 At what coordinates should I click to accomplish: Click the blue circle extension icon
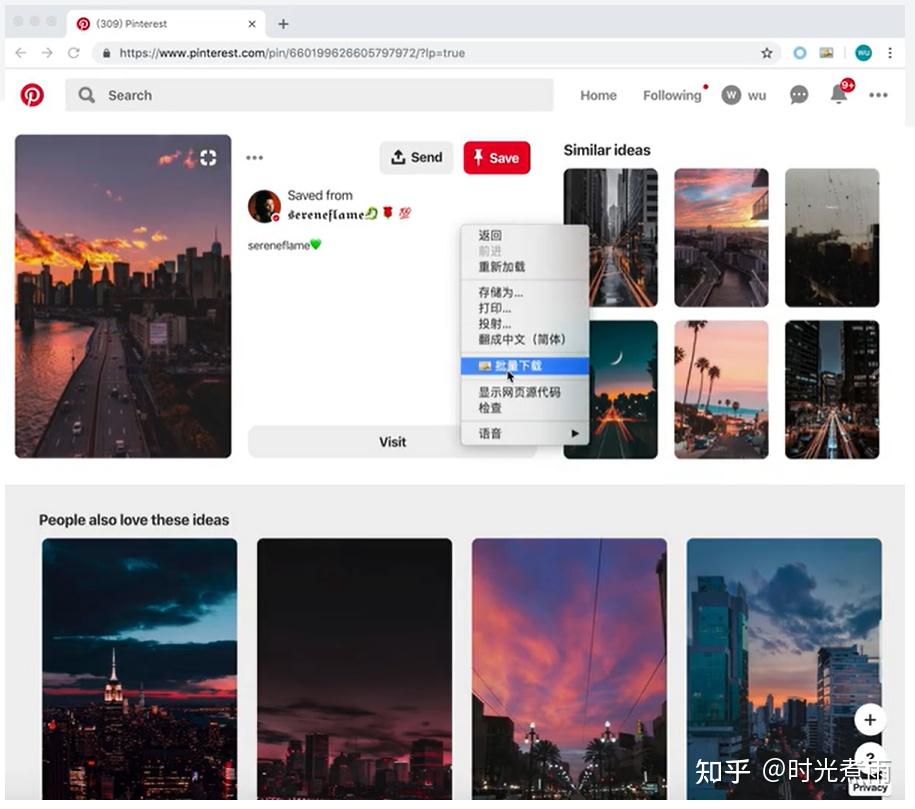[x=800, y=52]
